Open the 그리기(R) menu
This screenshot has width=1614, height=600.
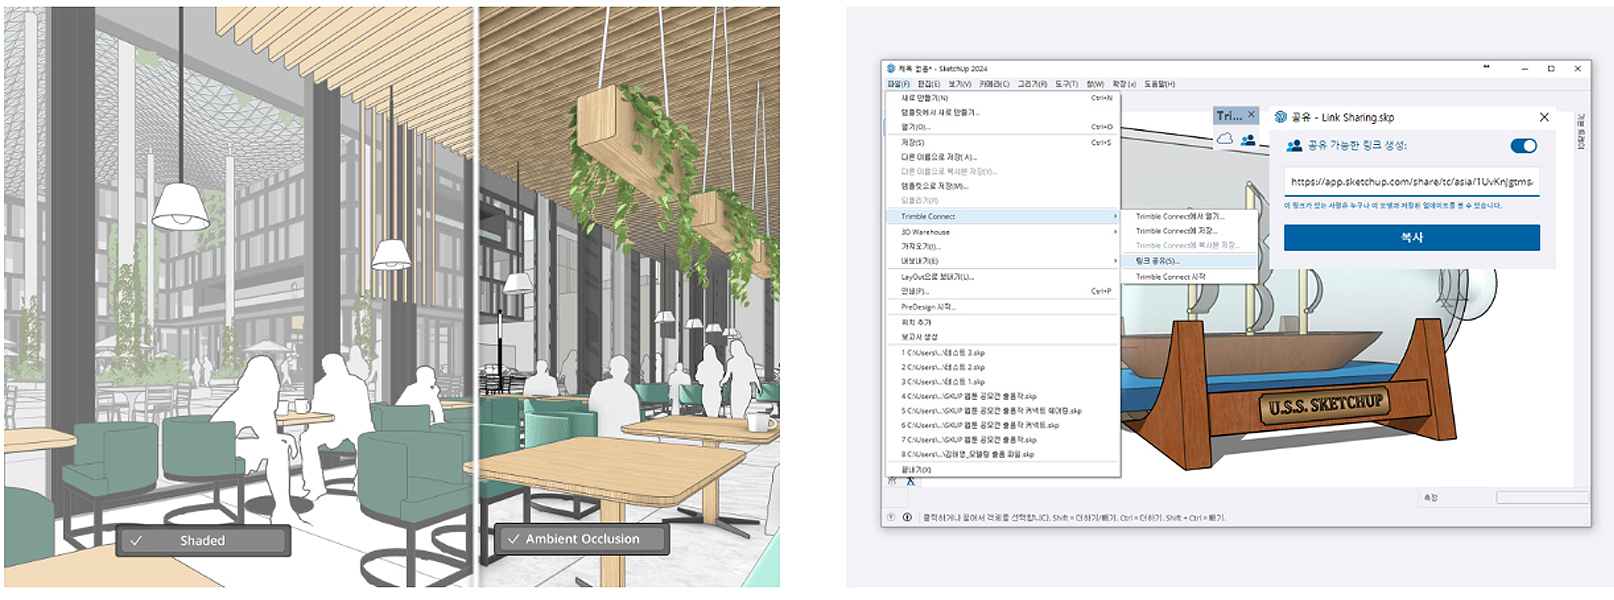(1032, 84)
